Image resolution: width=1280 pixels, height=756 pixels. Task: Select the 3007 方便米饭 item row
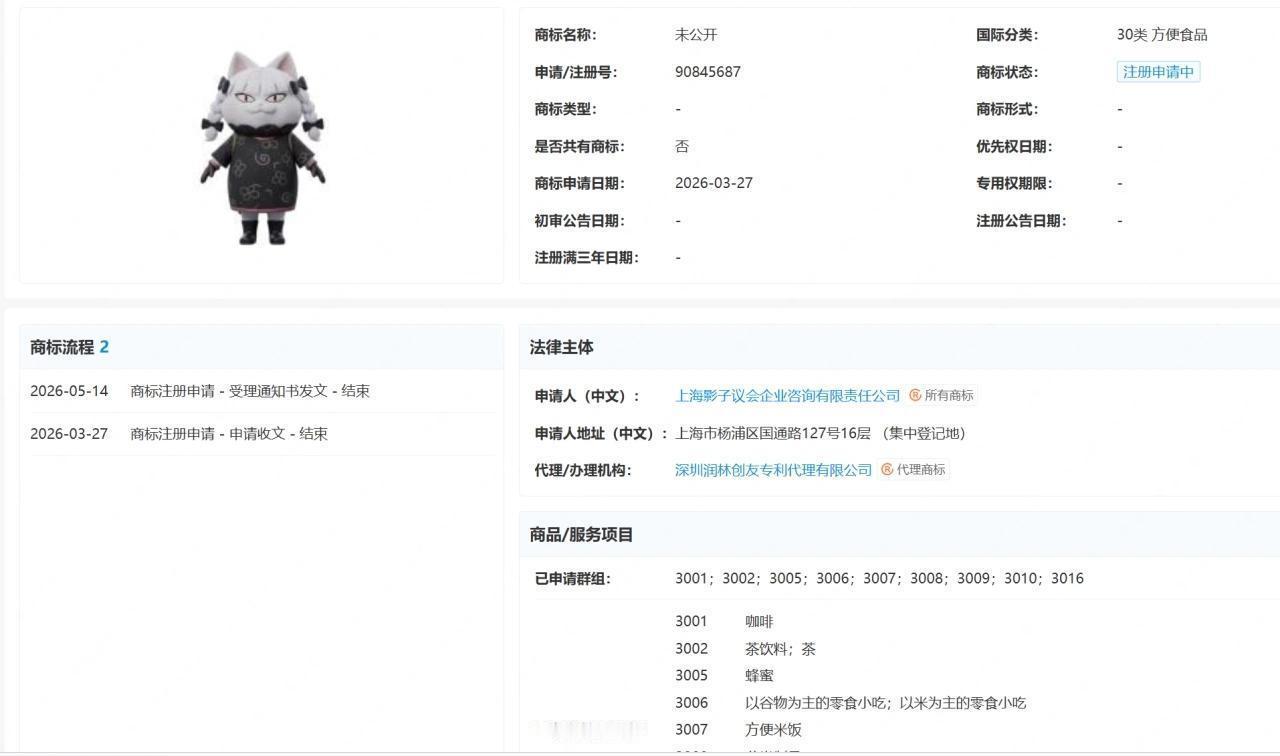pos(738,729)
